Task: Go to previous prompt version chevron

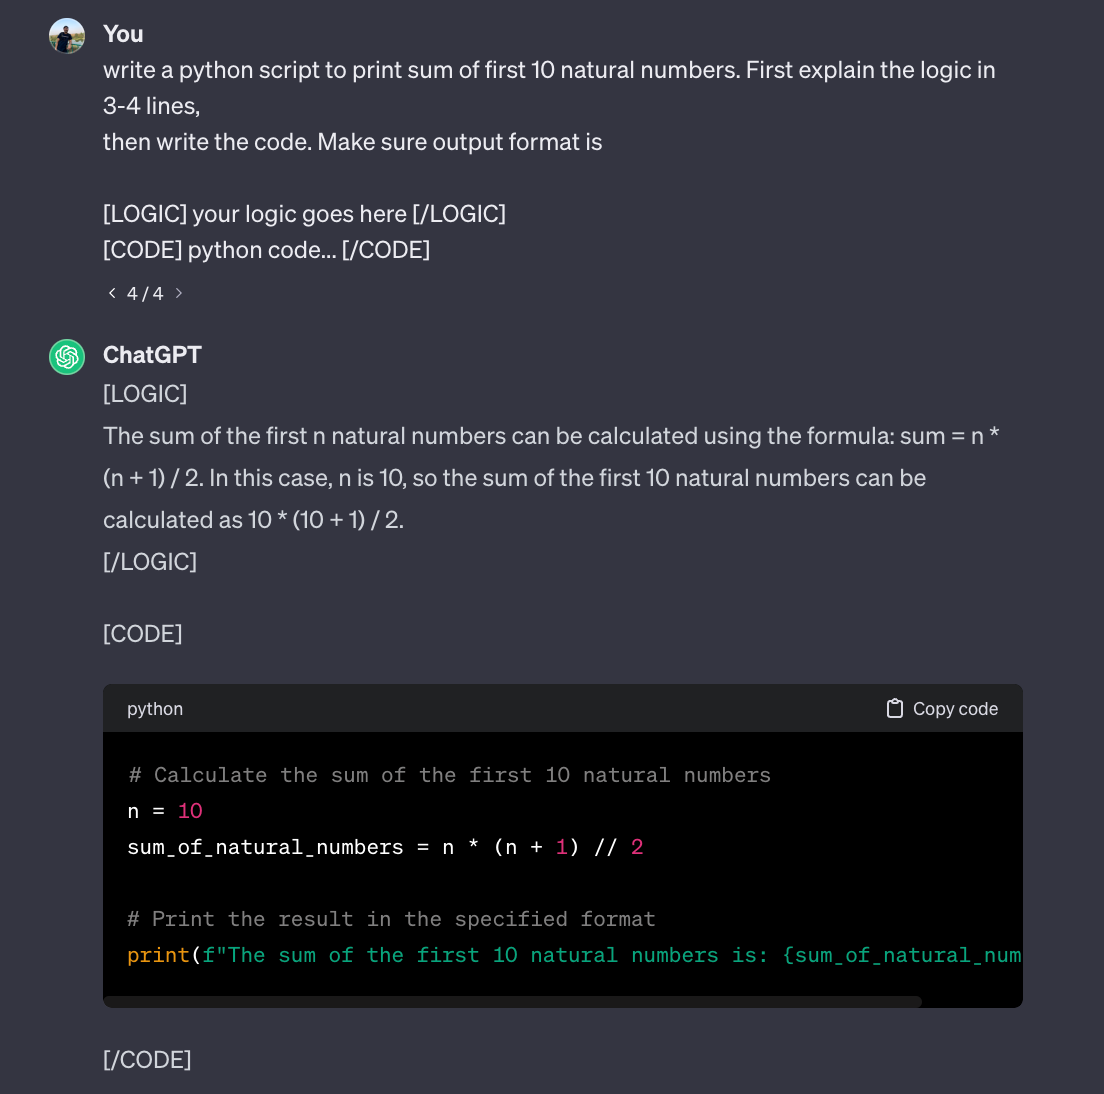Action: click(112, 293)
